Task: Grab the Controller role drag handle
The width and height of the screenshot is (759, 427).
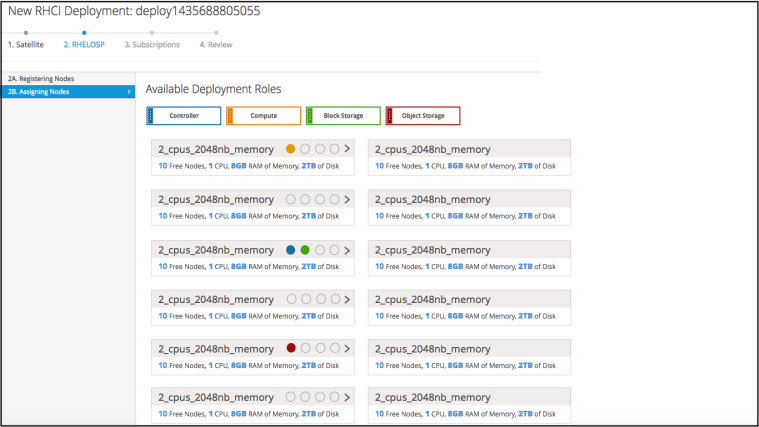Action: [x=150, y=116]
